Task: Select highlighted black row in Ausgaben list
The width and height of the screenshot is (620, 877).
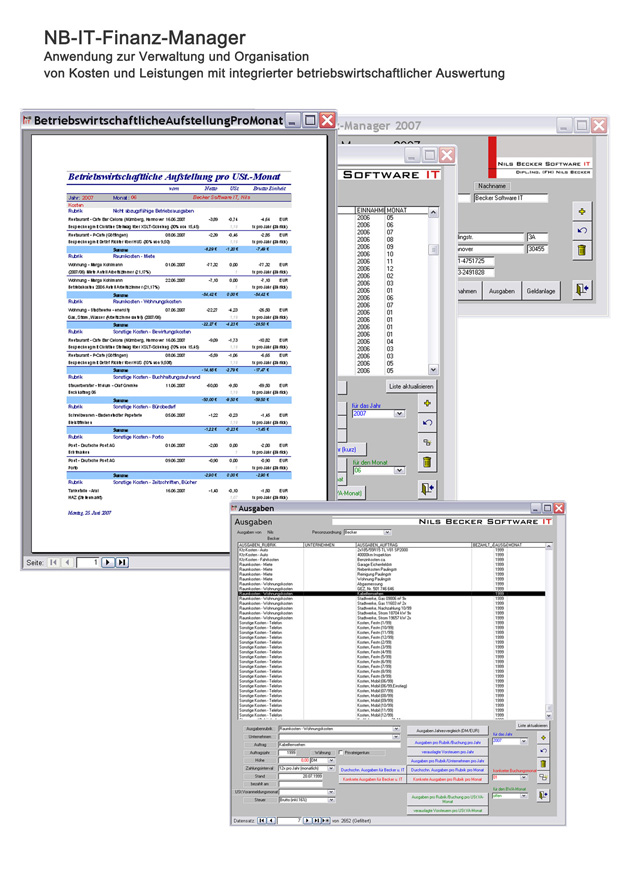Action: [391, 594]
